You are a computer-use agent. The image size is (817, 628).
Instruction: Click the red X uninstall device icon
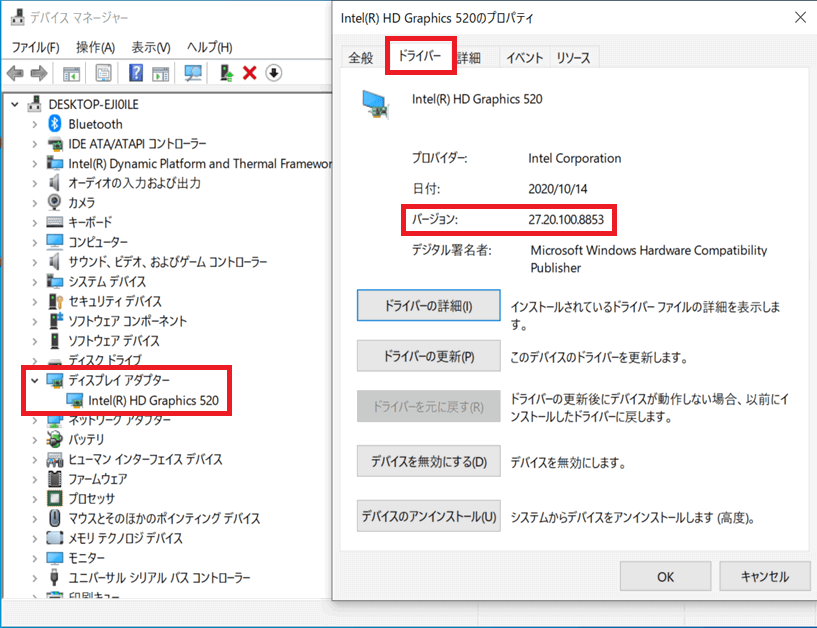[250, 73]
